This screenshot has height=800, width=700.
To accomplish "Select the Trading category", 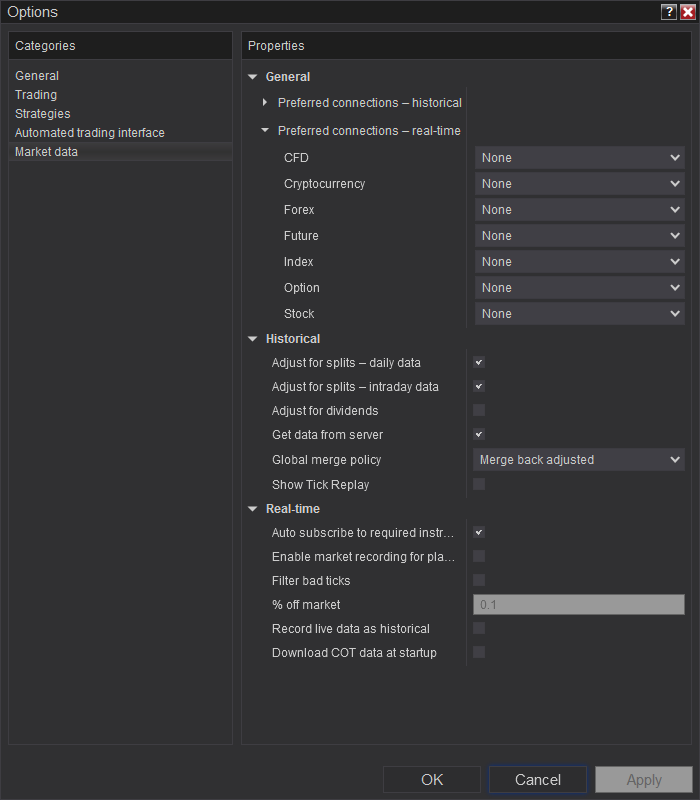I will (x=36, y=95).
